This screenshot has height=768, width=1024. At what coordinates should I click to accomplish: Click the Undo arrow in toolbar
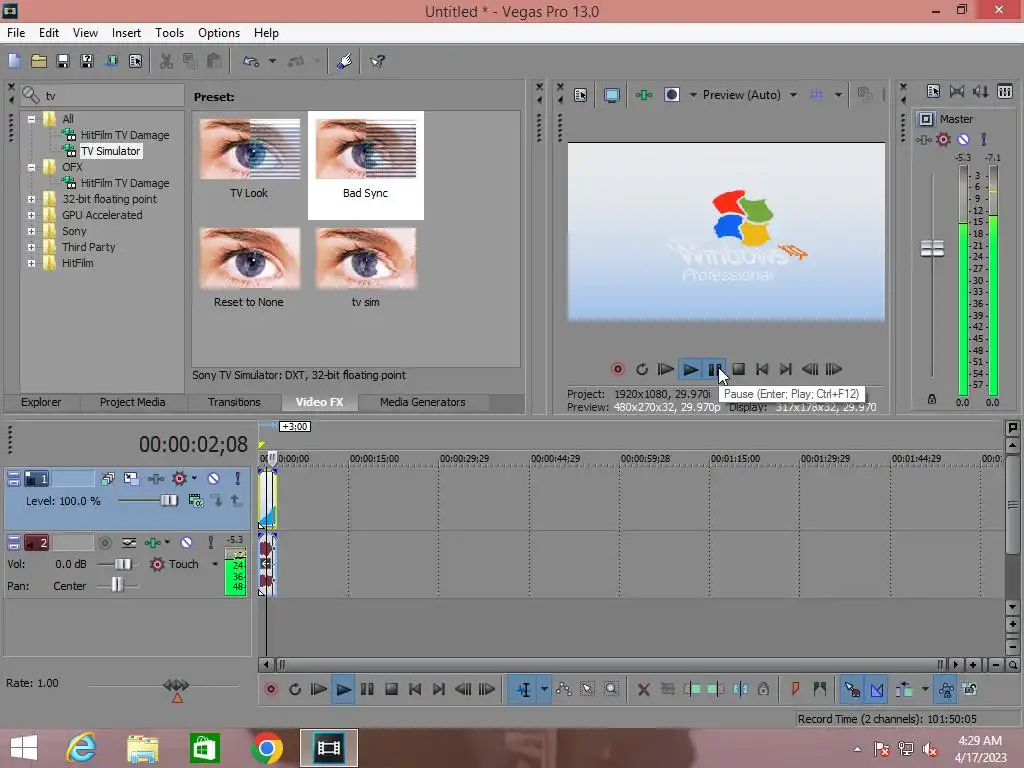(251, 61)
